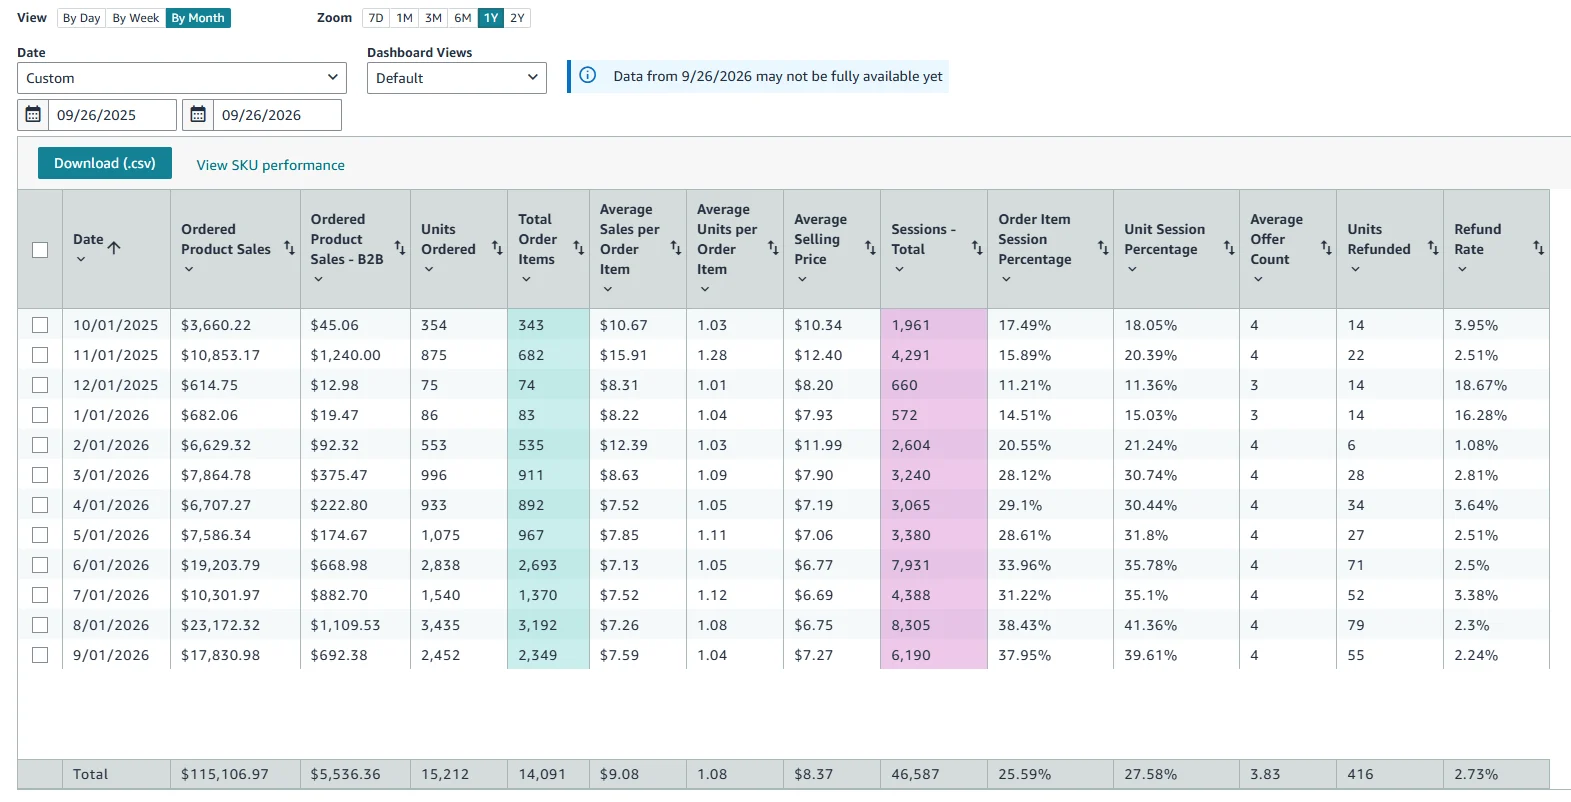This screenshot has height=802, width=1571.
Task: Expand the Unit Session Percentage column chevron
Action: click(x=1132, y=269)
